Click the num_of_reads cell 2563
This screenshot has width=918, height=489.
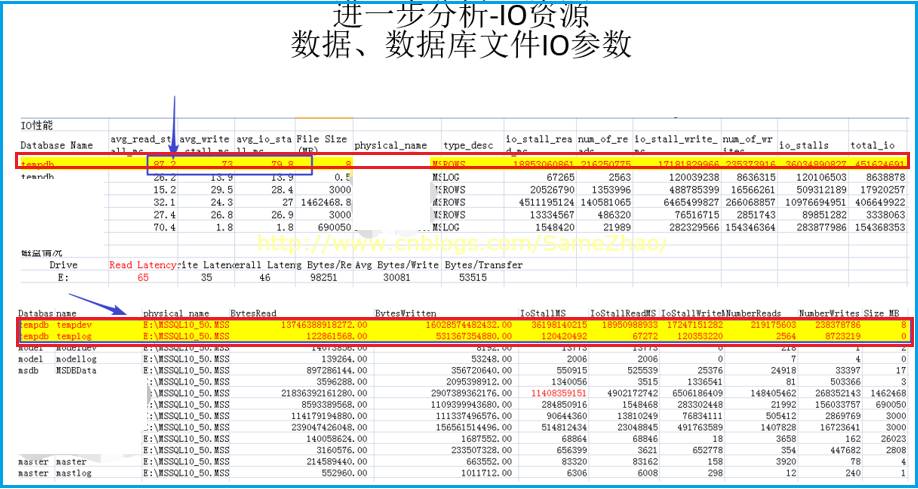coord(619,177)
